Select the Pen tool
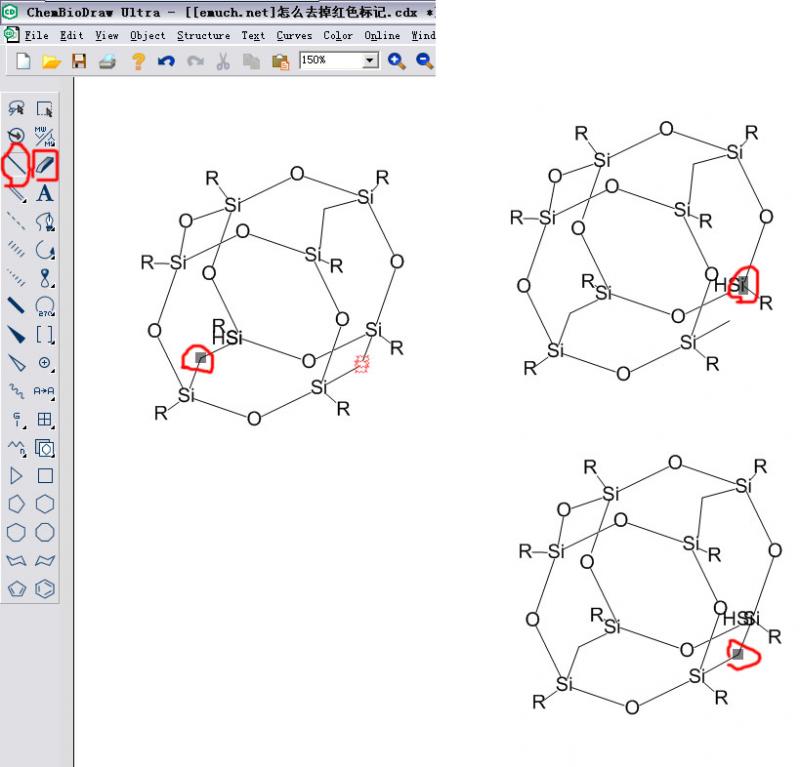This screenshot has width=800, height=767. (45, 221)
